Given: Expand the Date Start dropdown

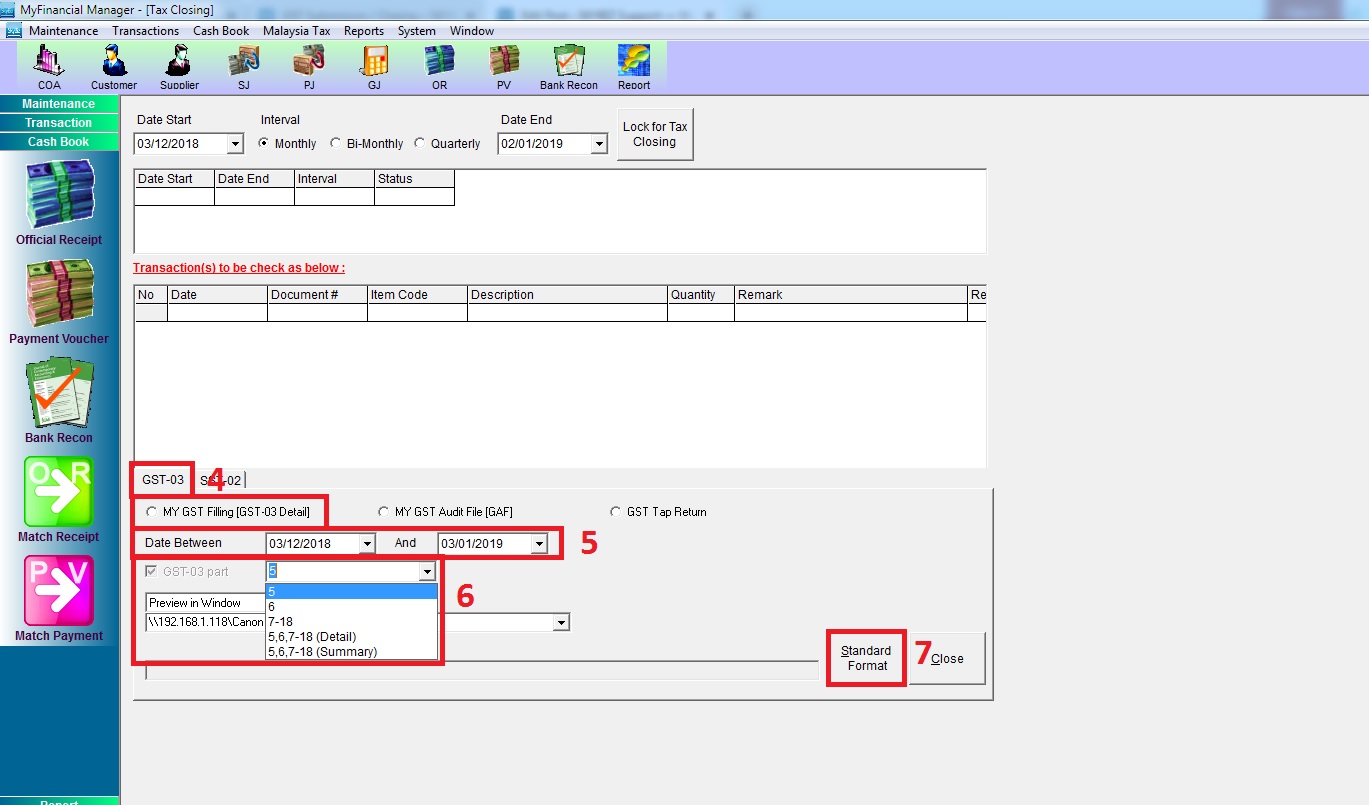Looking at the screenshot, I should click(235, 144).
